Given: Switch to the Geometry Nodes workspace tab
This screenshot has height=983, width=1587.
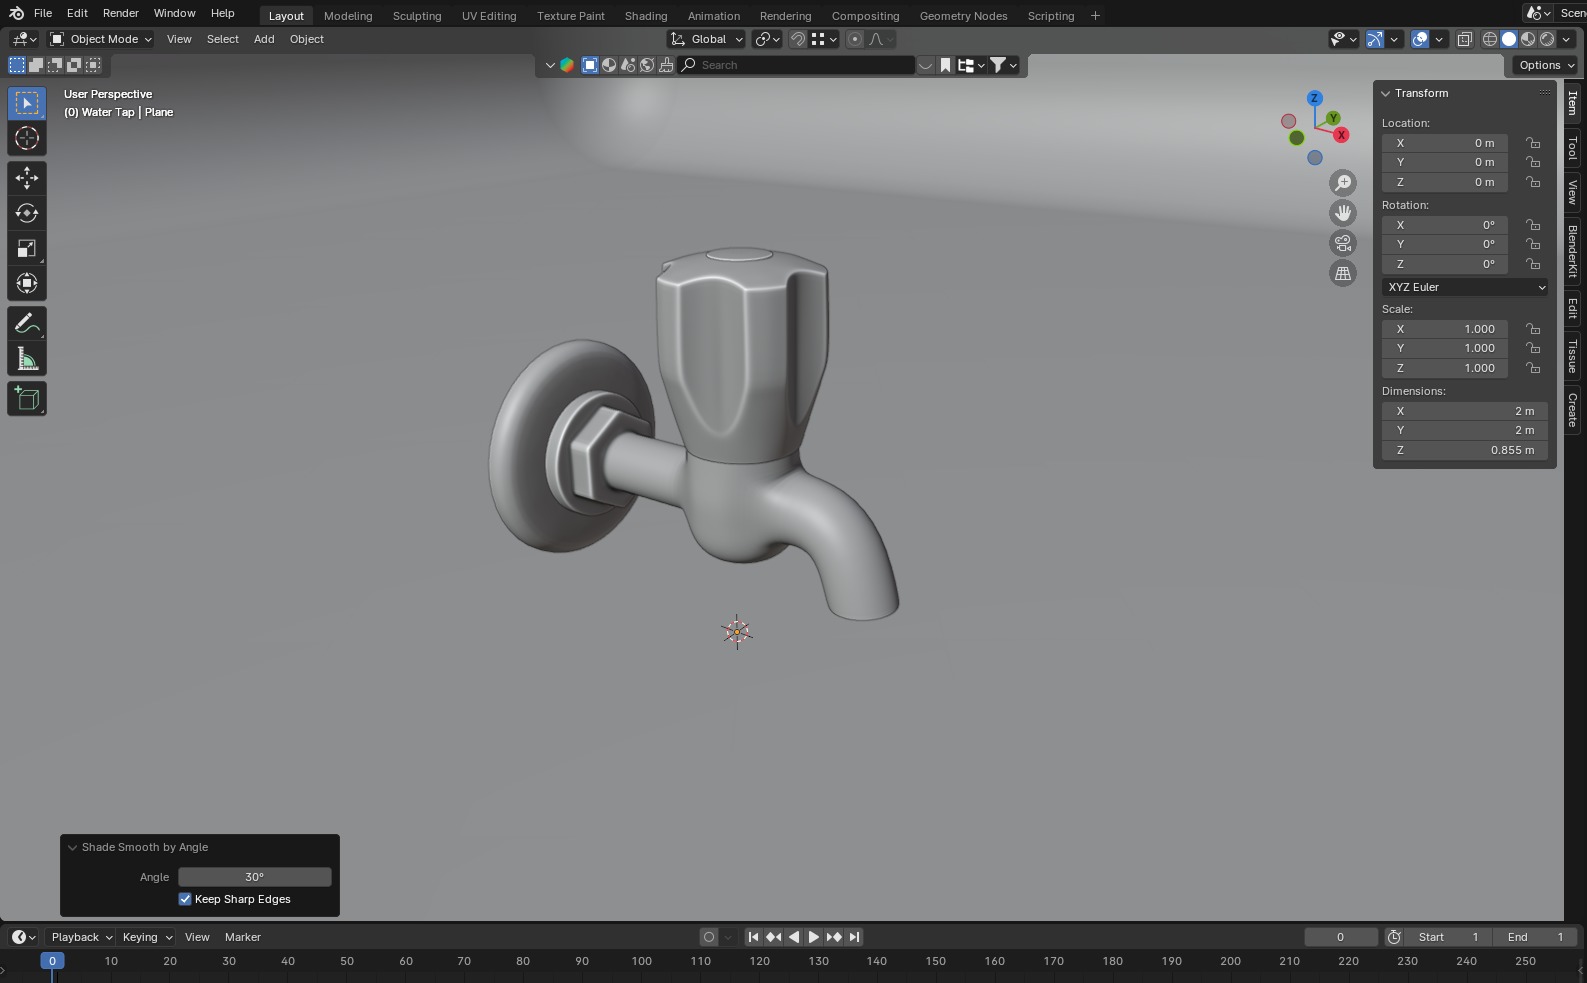Looking at the screenshot, I should tap(964, 16).
